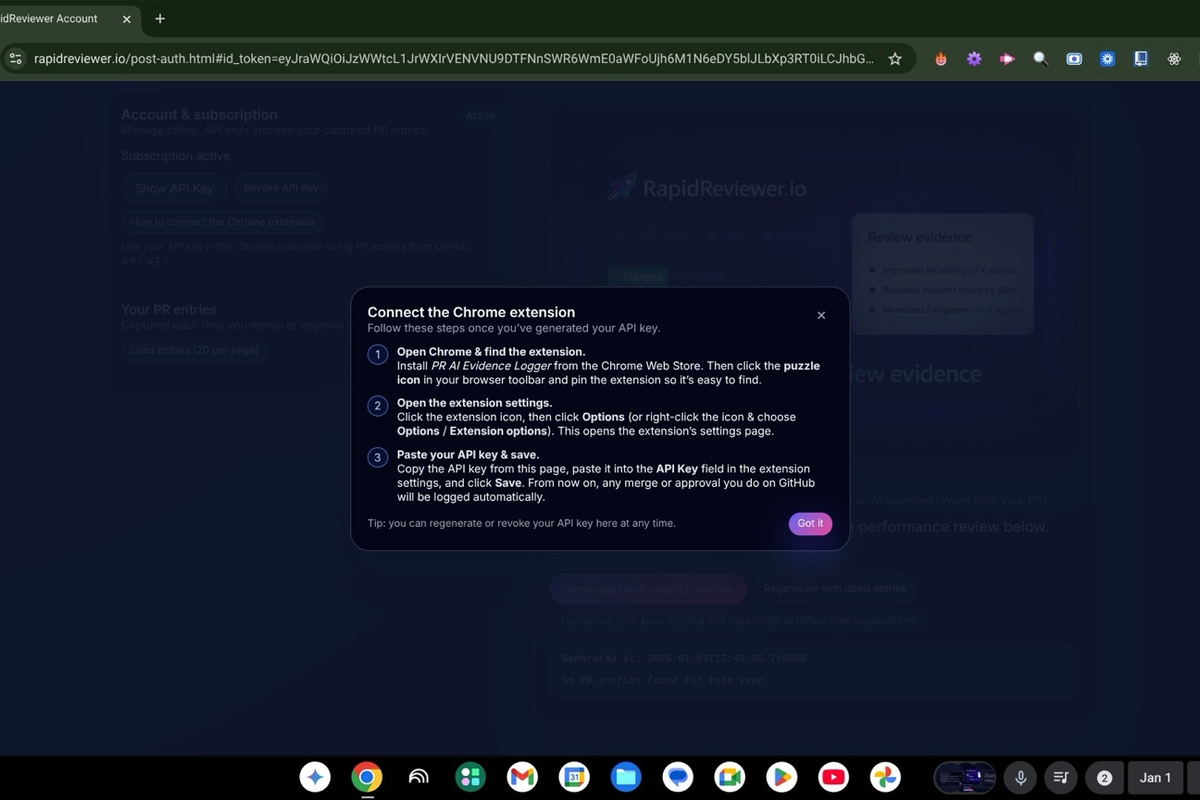The image size is (1200, 800).
Task: Open a new browser tab
Action: click(160, 18)
